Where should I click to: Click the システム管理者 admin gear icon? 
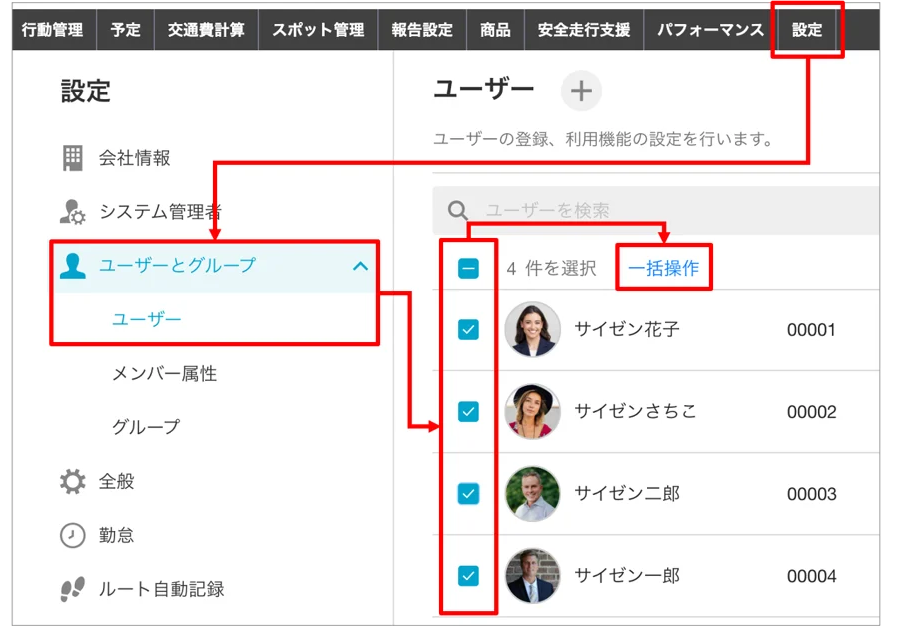click(73, 212)
